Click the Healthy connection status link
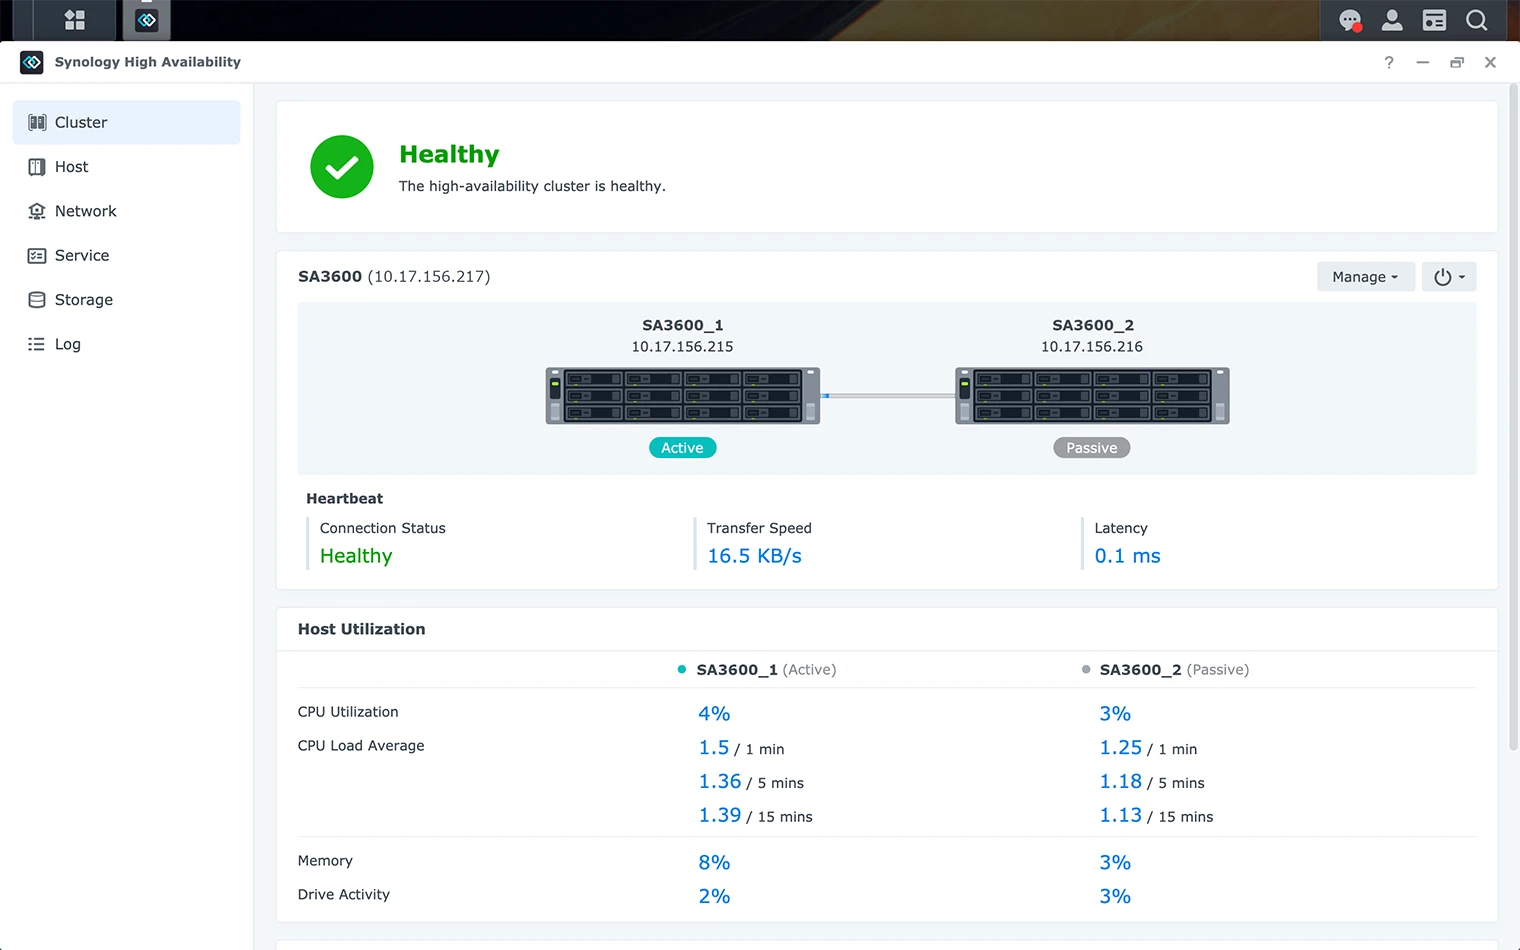 click(356, 555)
